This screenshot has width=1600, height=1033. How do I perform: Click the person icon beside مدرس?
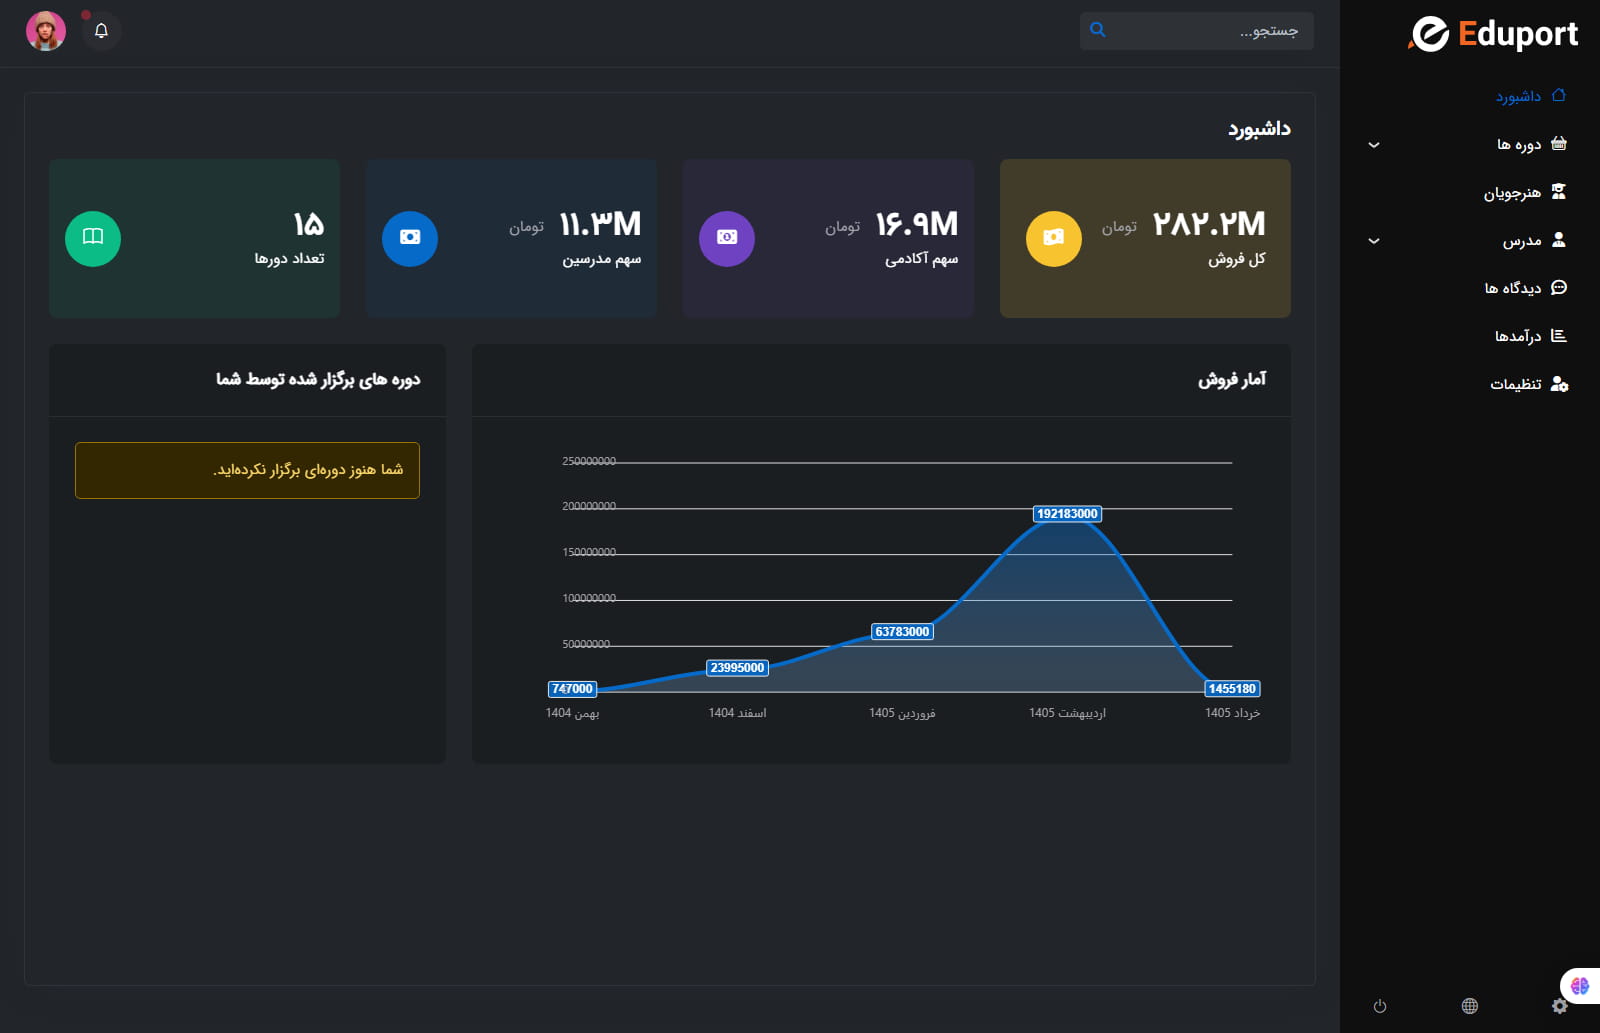(1558, 239)
